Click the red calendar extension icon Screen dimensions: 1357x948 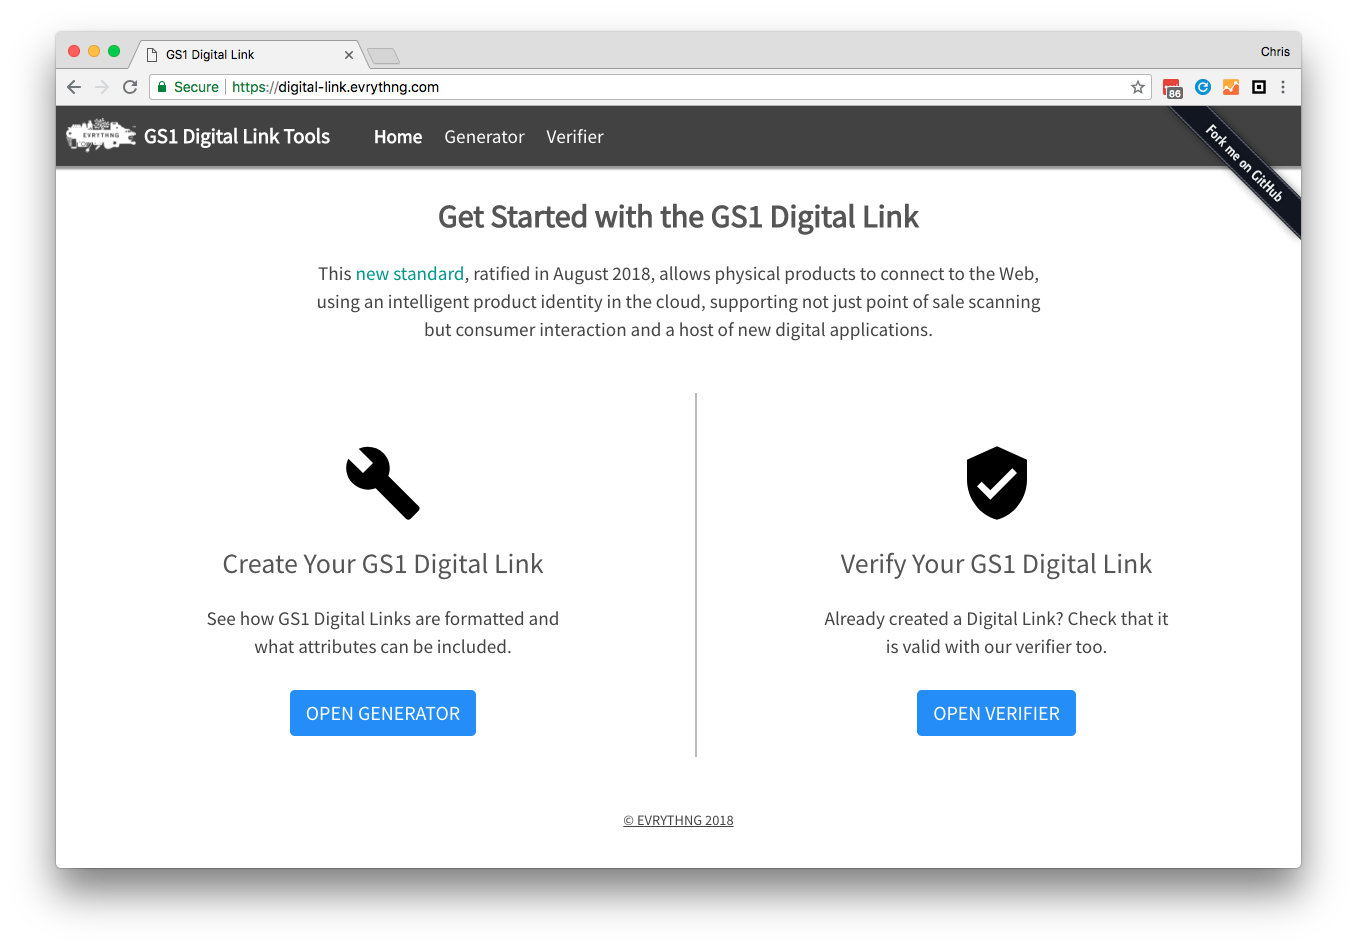click(1173, 88)
